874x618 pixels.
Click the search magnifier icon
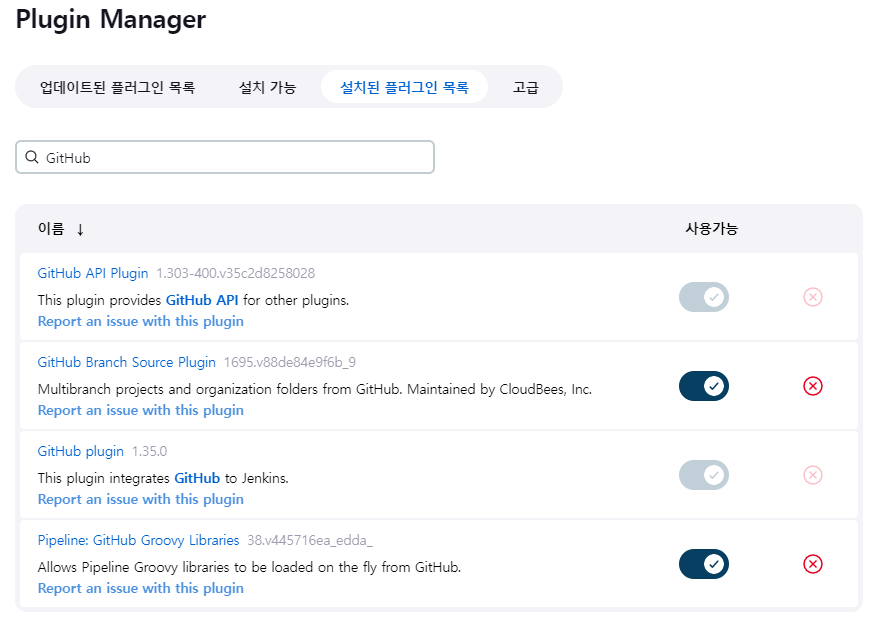(32, 157)
